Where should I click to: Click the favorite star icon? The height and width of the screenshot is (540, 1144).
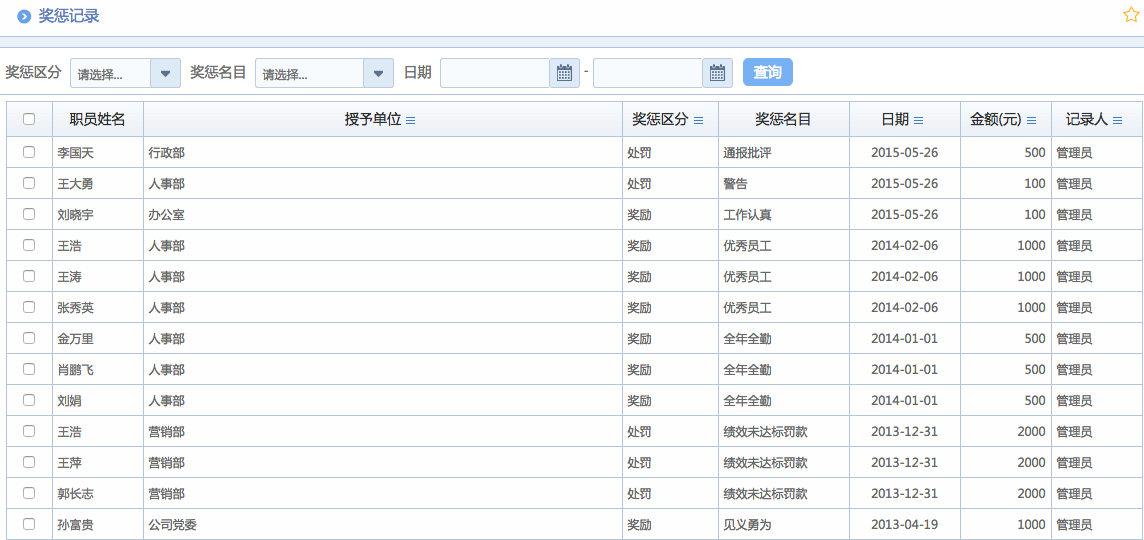click(x=1131, y=15)
